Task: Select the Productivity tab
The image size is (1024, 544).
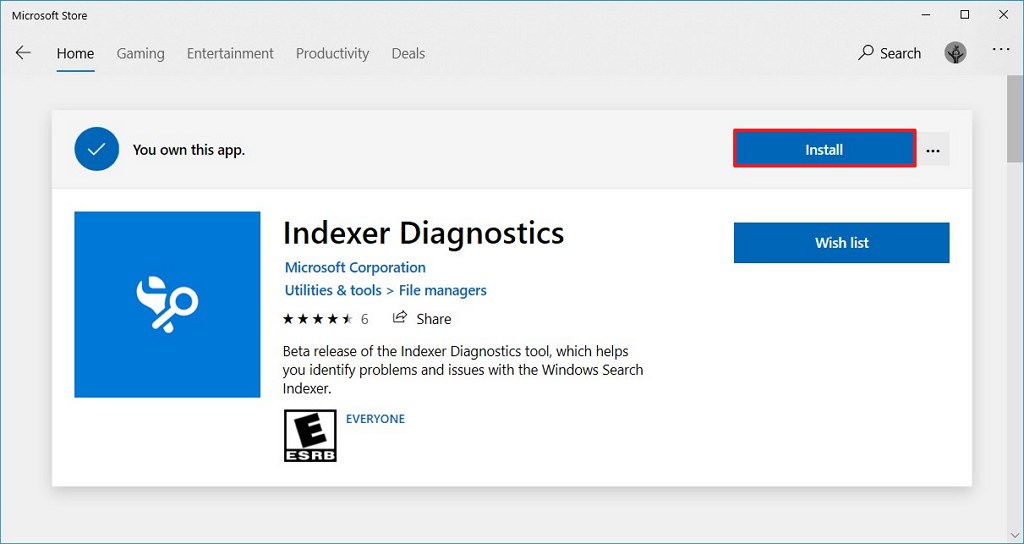Action: pos(332,54)
